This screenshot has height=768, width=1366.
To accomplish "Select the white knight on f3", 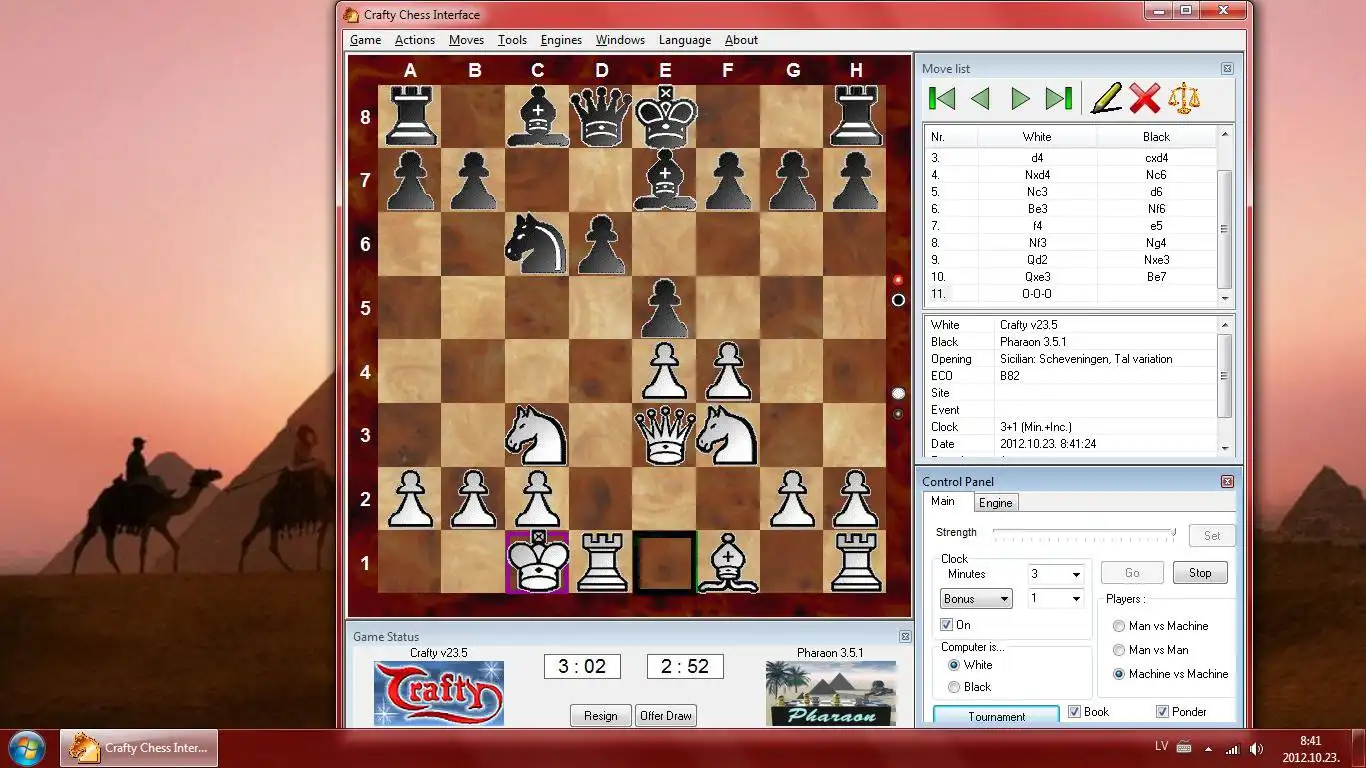I will pos(727,435).
